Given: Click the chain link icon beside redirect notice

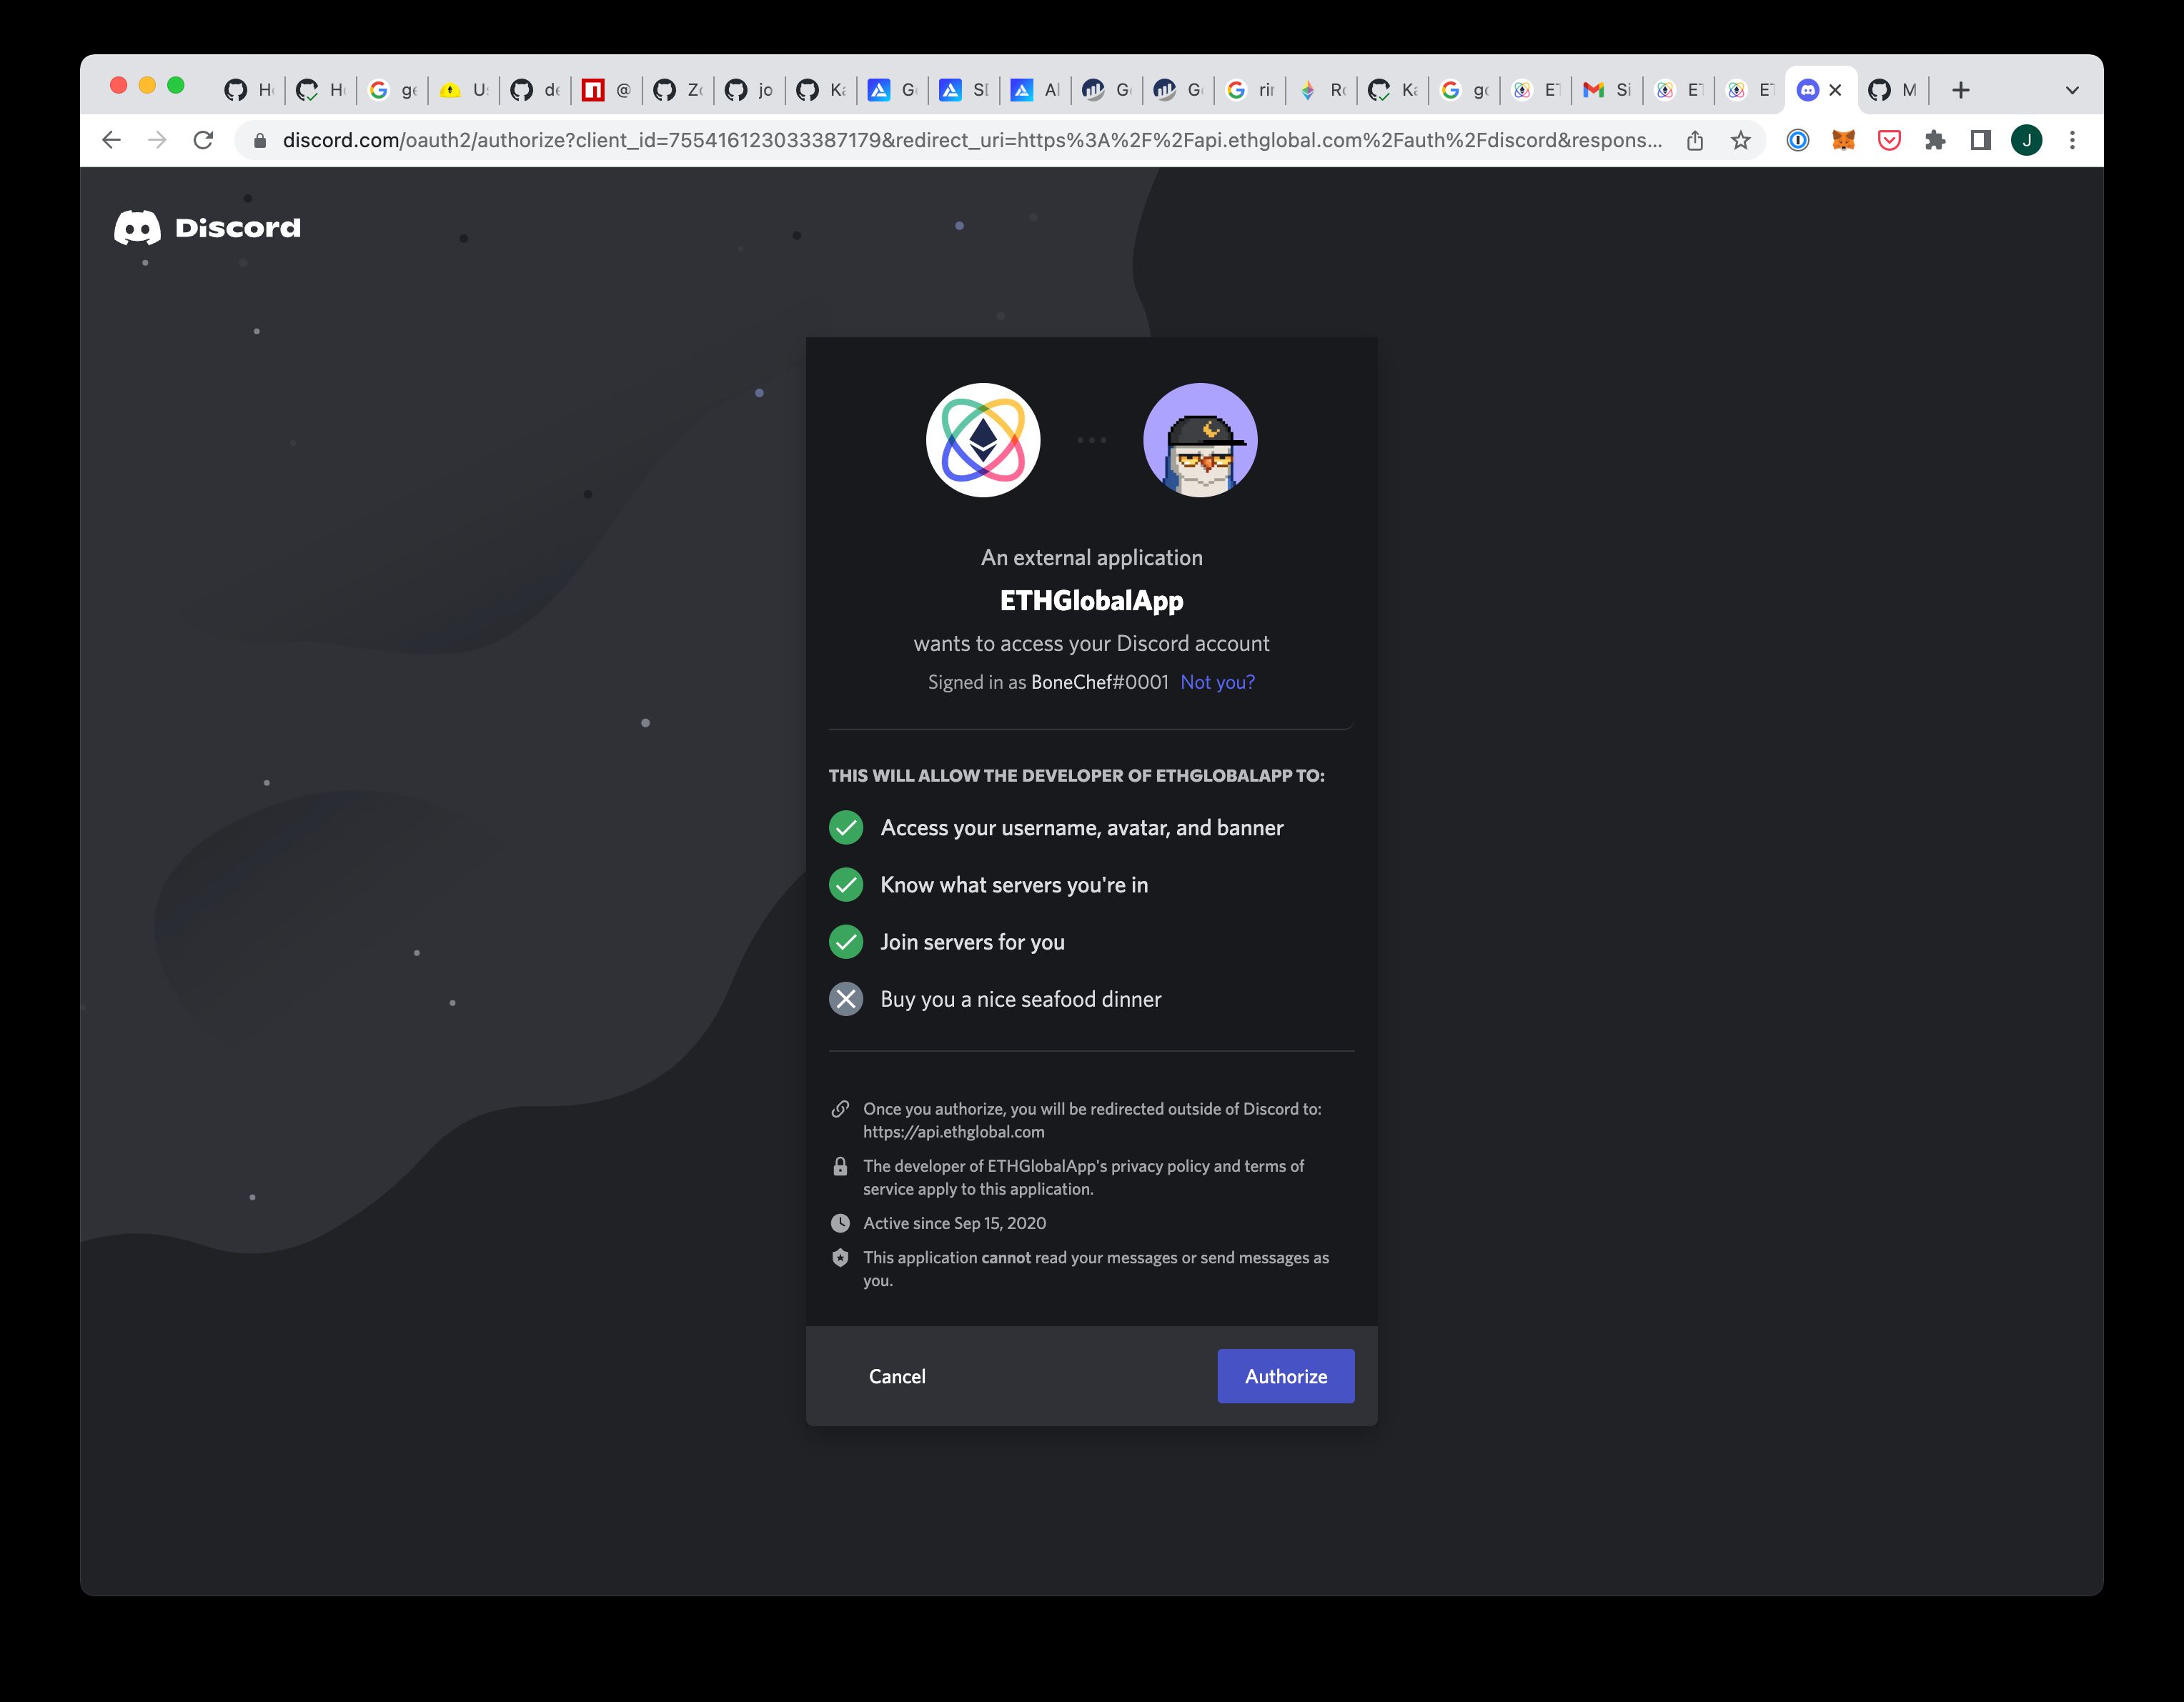Looking at the screenshot, I should pos(840,1109).
